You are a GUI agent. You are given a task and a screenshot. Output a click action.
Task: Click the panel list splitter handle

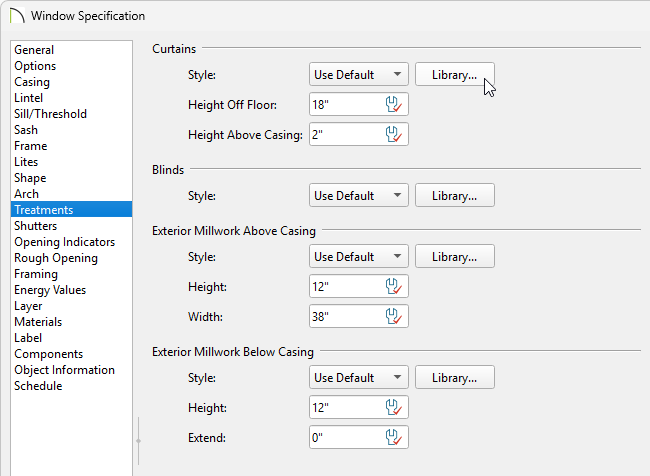(x=138, y=441)
